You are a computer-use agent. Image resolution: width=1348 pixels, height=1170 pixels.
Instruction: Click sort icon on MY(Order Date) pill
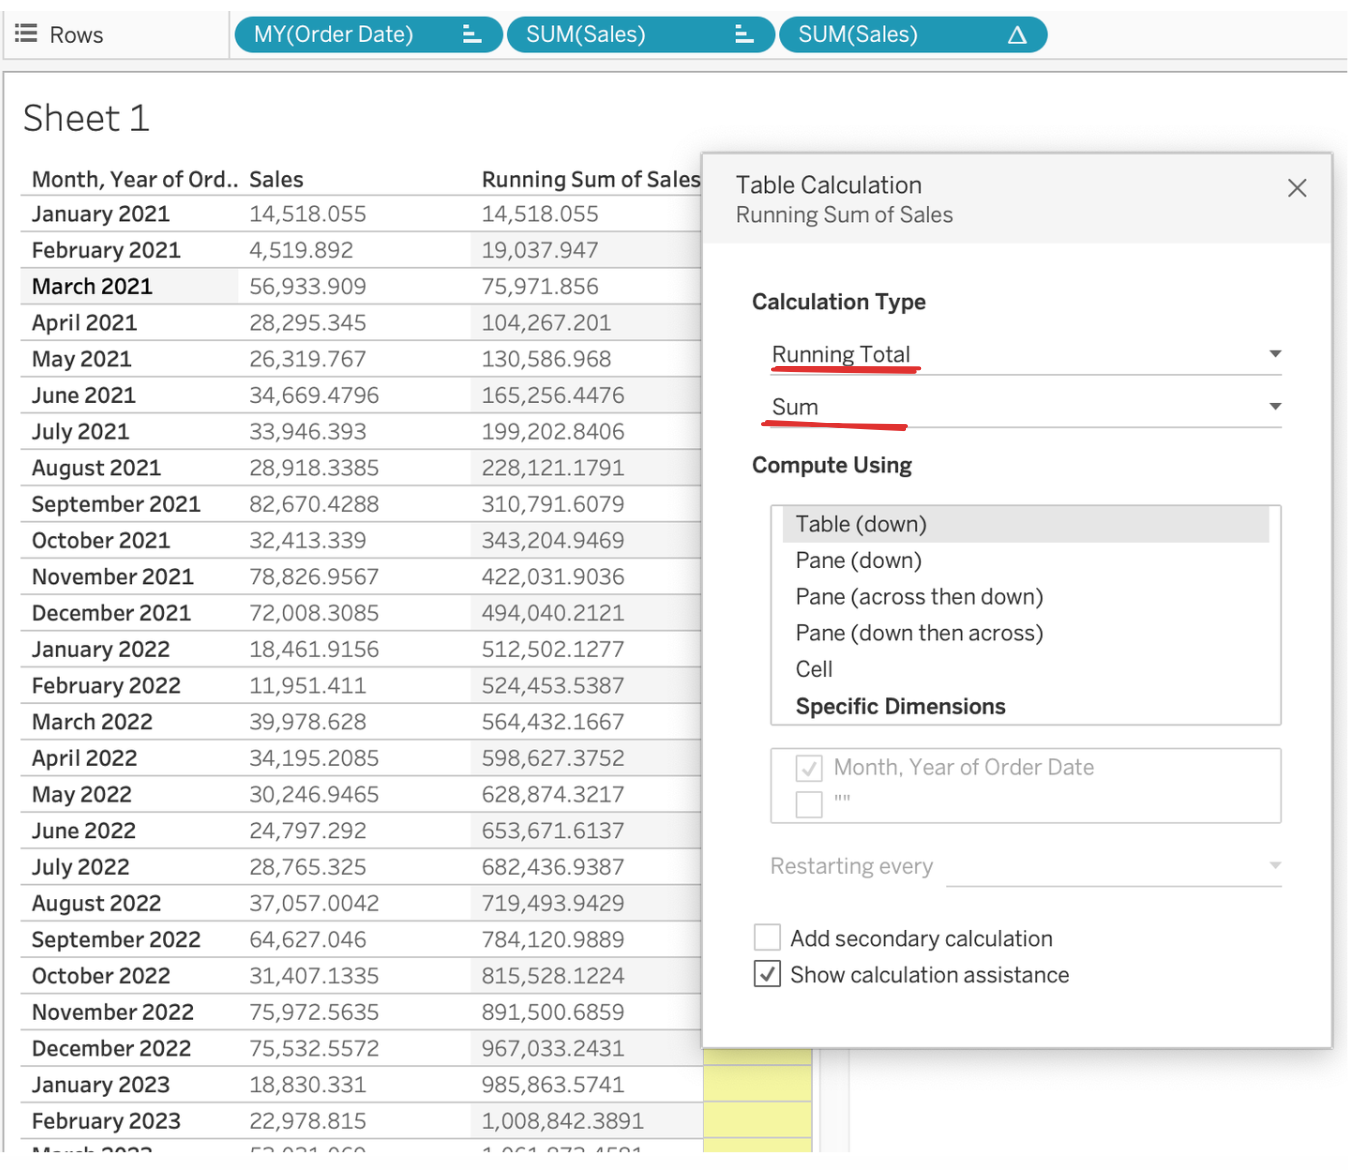pyautogui.click(x=472, y=35)
